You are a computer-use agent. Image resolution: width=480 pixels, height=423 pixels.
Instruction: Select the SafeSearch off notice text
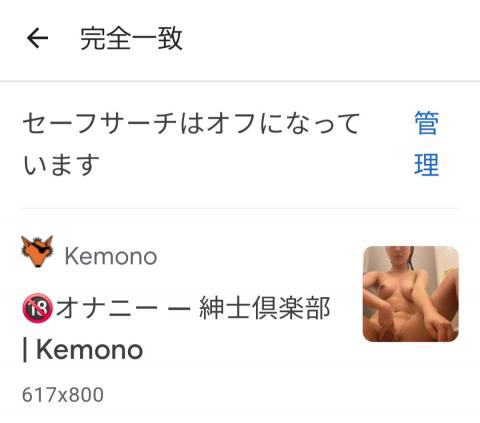tap(191, 144)
